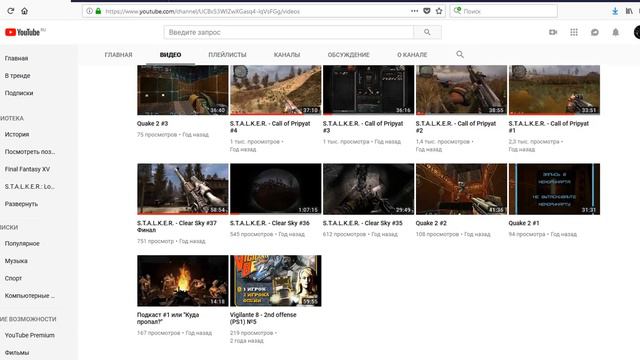Open the page actions three-dots menu in the address bar
The height and width of the screenshot is (360, 640).
(414, 11)
